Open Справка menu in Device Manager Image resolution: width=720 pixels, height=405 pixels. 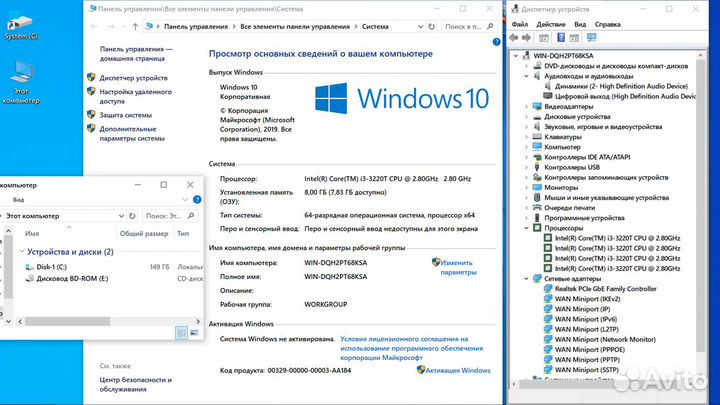pos(607,24)
